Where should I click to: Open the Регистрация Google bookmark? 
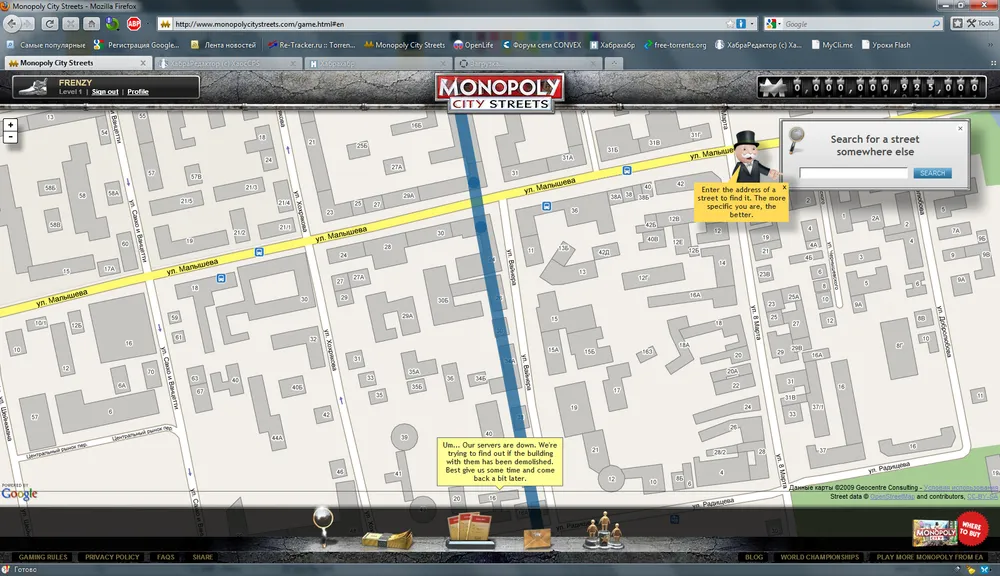136,45
